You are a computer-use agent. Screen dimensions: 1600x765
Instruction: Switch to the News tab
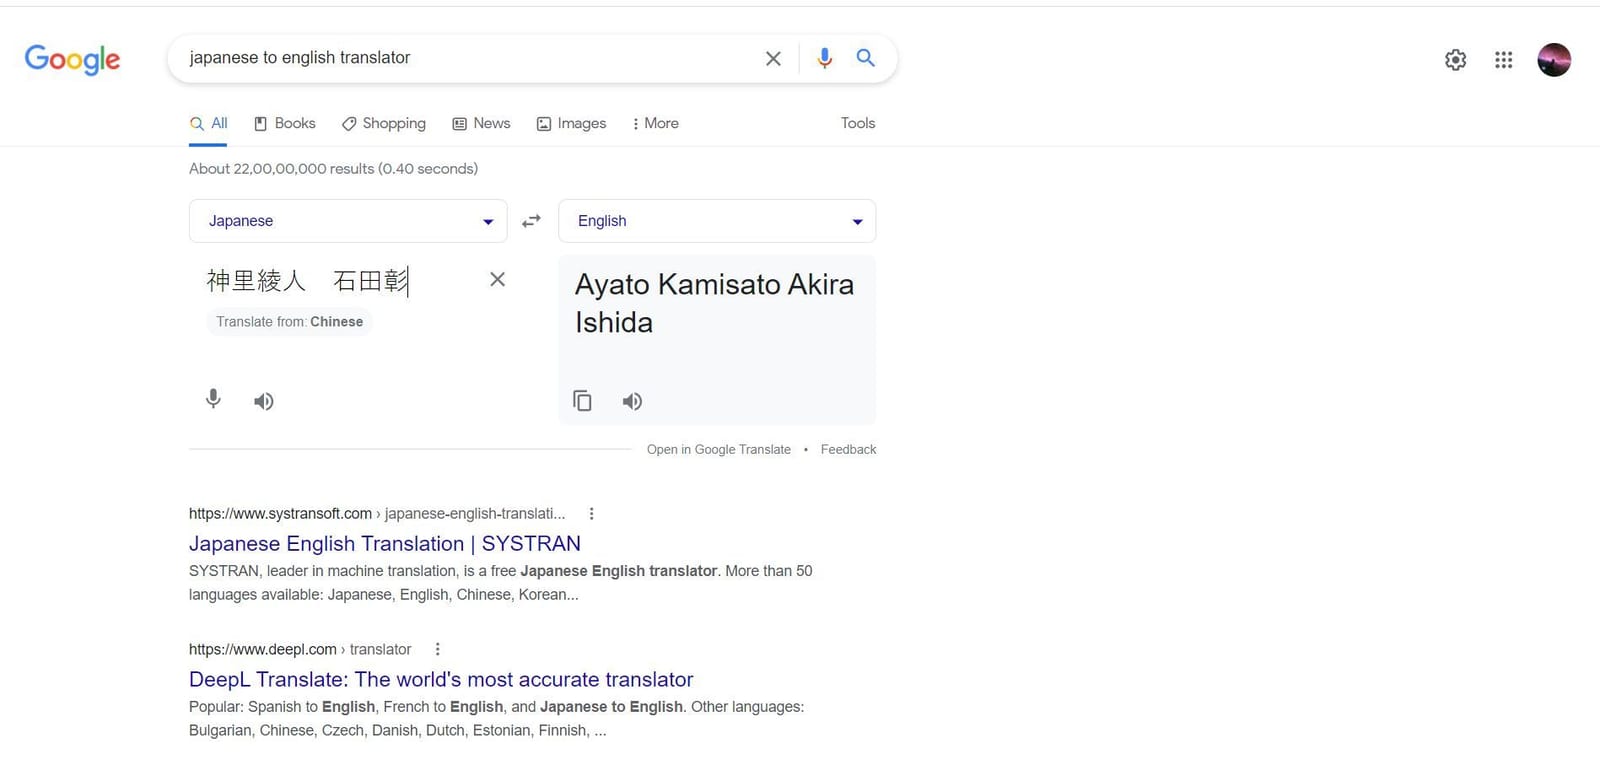[490, 123]
